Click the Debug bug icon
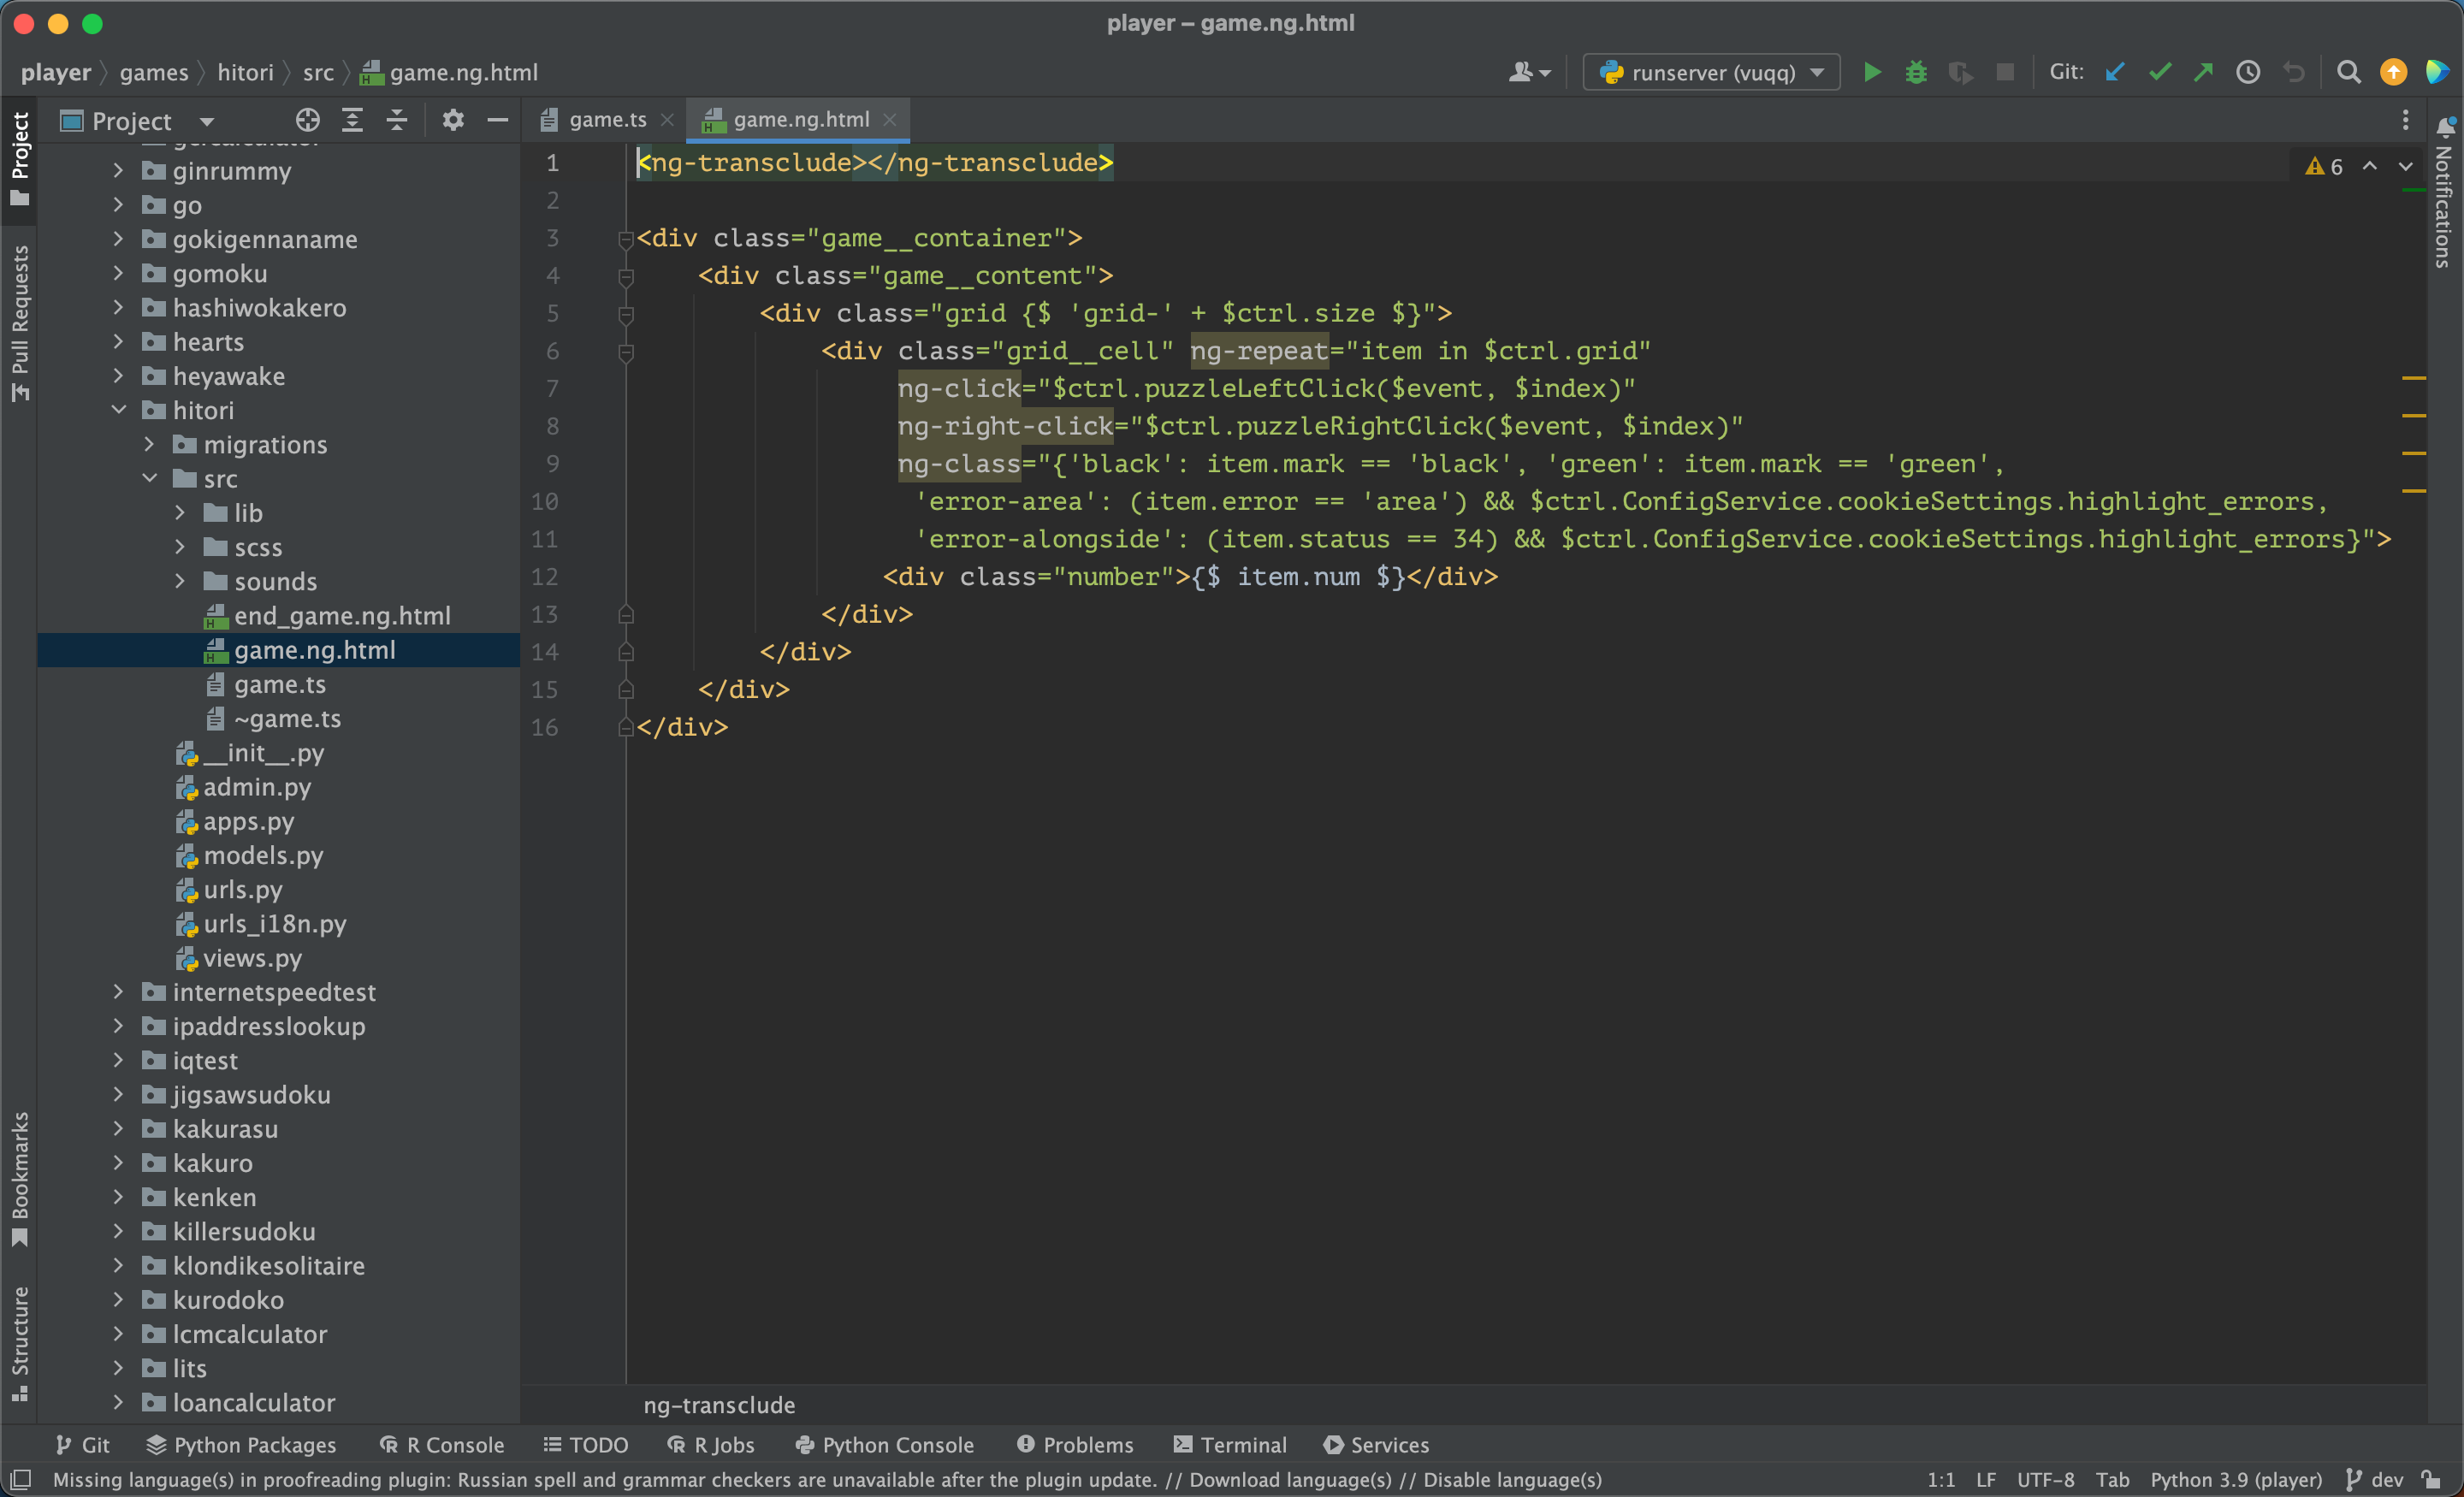The image size is (2464, 1497). pyautogui.click(x=1916, y=72)
